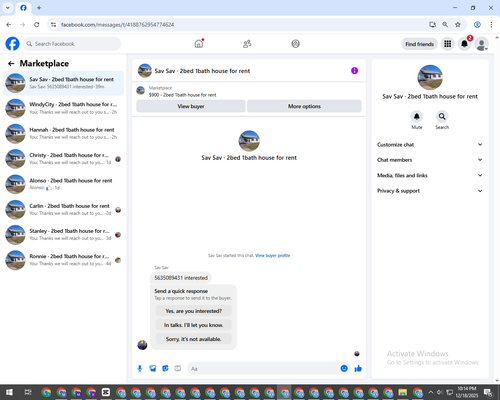Open the Windows notification center icon

pyautogui.click(x=488, y=392)
